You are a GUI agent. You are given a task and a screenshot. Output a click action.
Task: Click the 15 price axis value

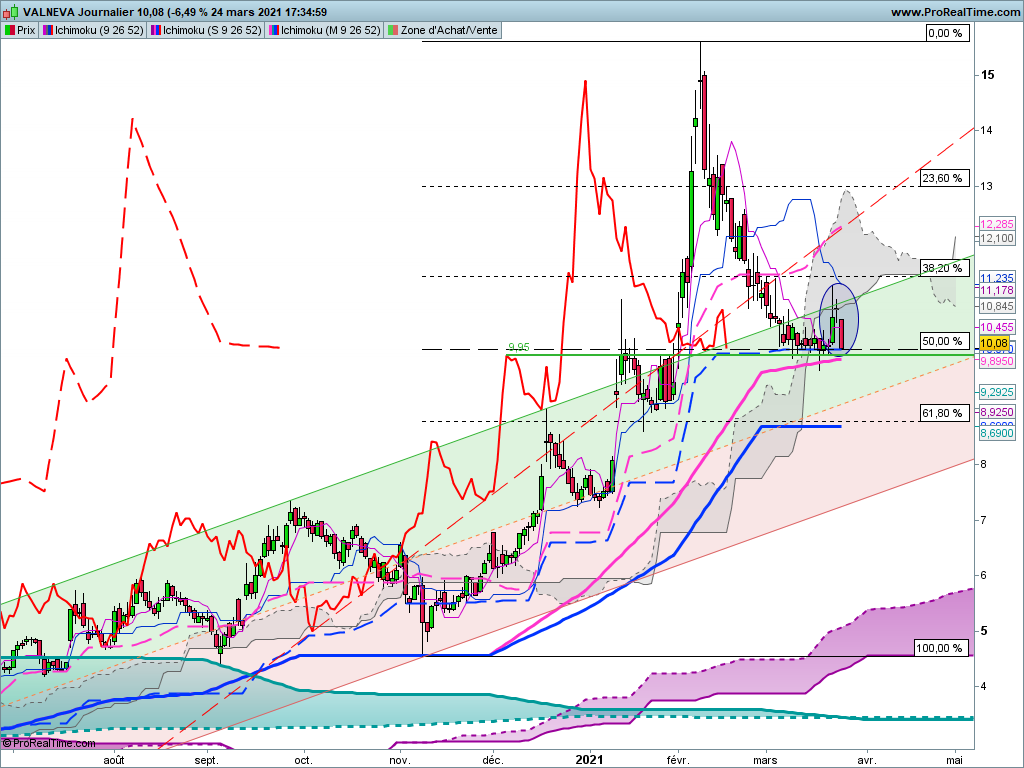[x=987, y=75]
